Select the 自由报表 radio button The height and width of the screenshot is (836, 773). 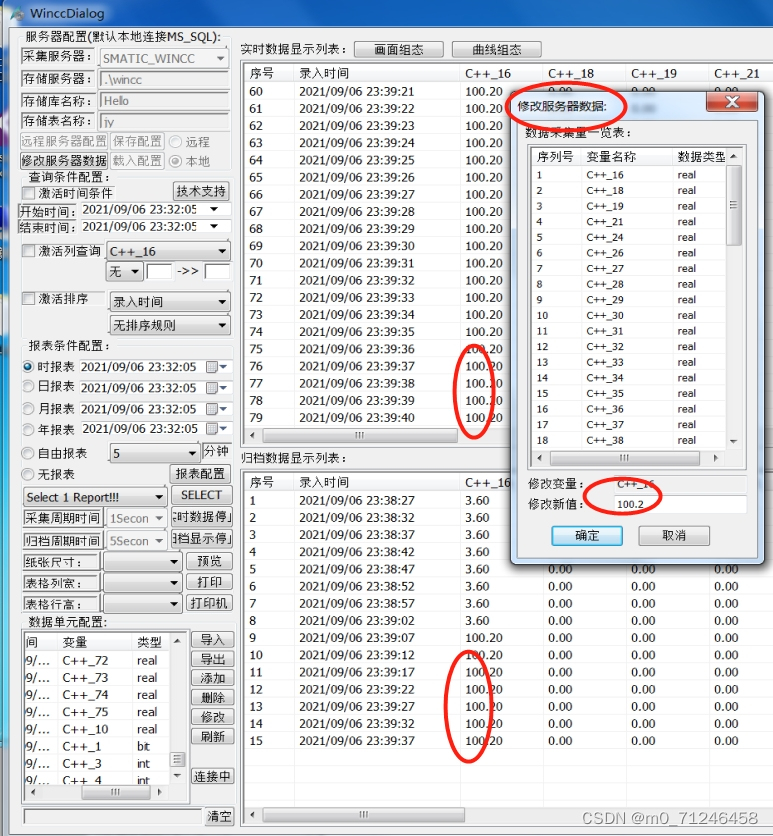point(27,453)
